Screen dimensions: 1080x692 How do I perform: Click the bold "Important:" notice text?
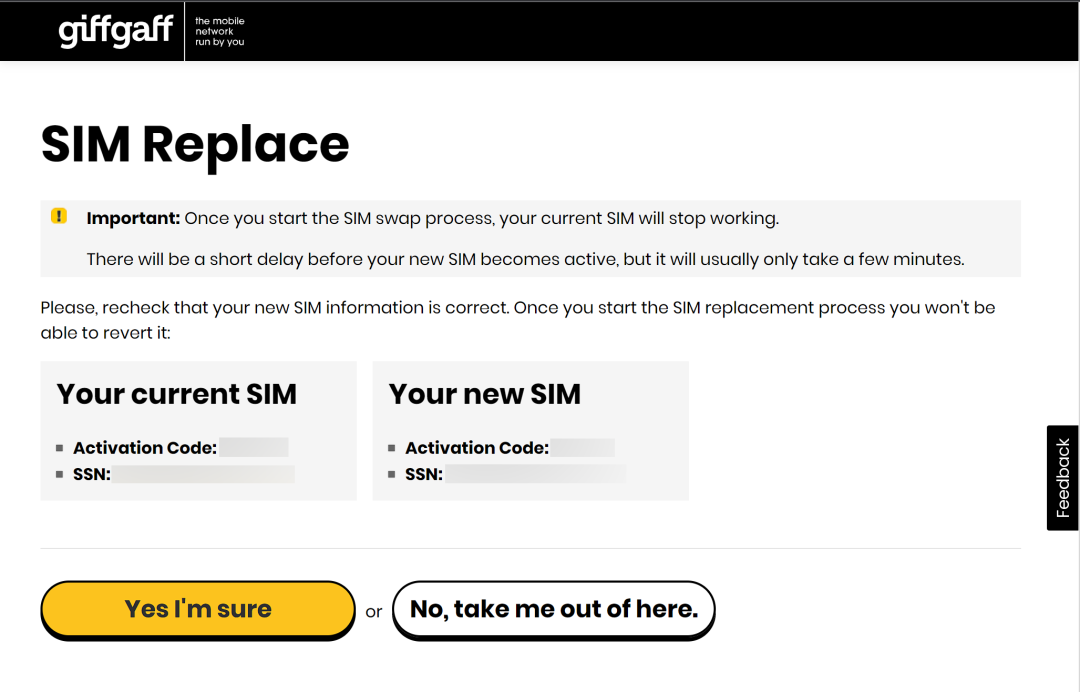133,218
